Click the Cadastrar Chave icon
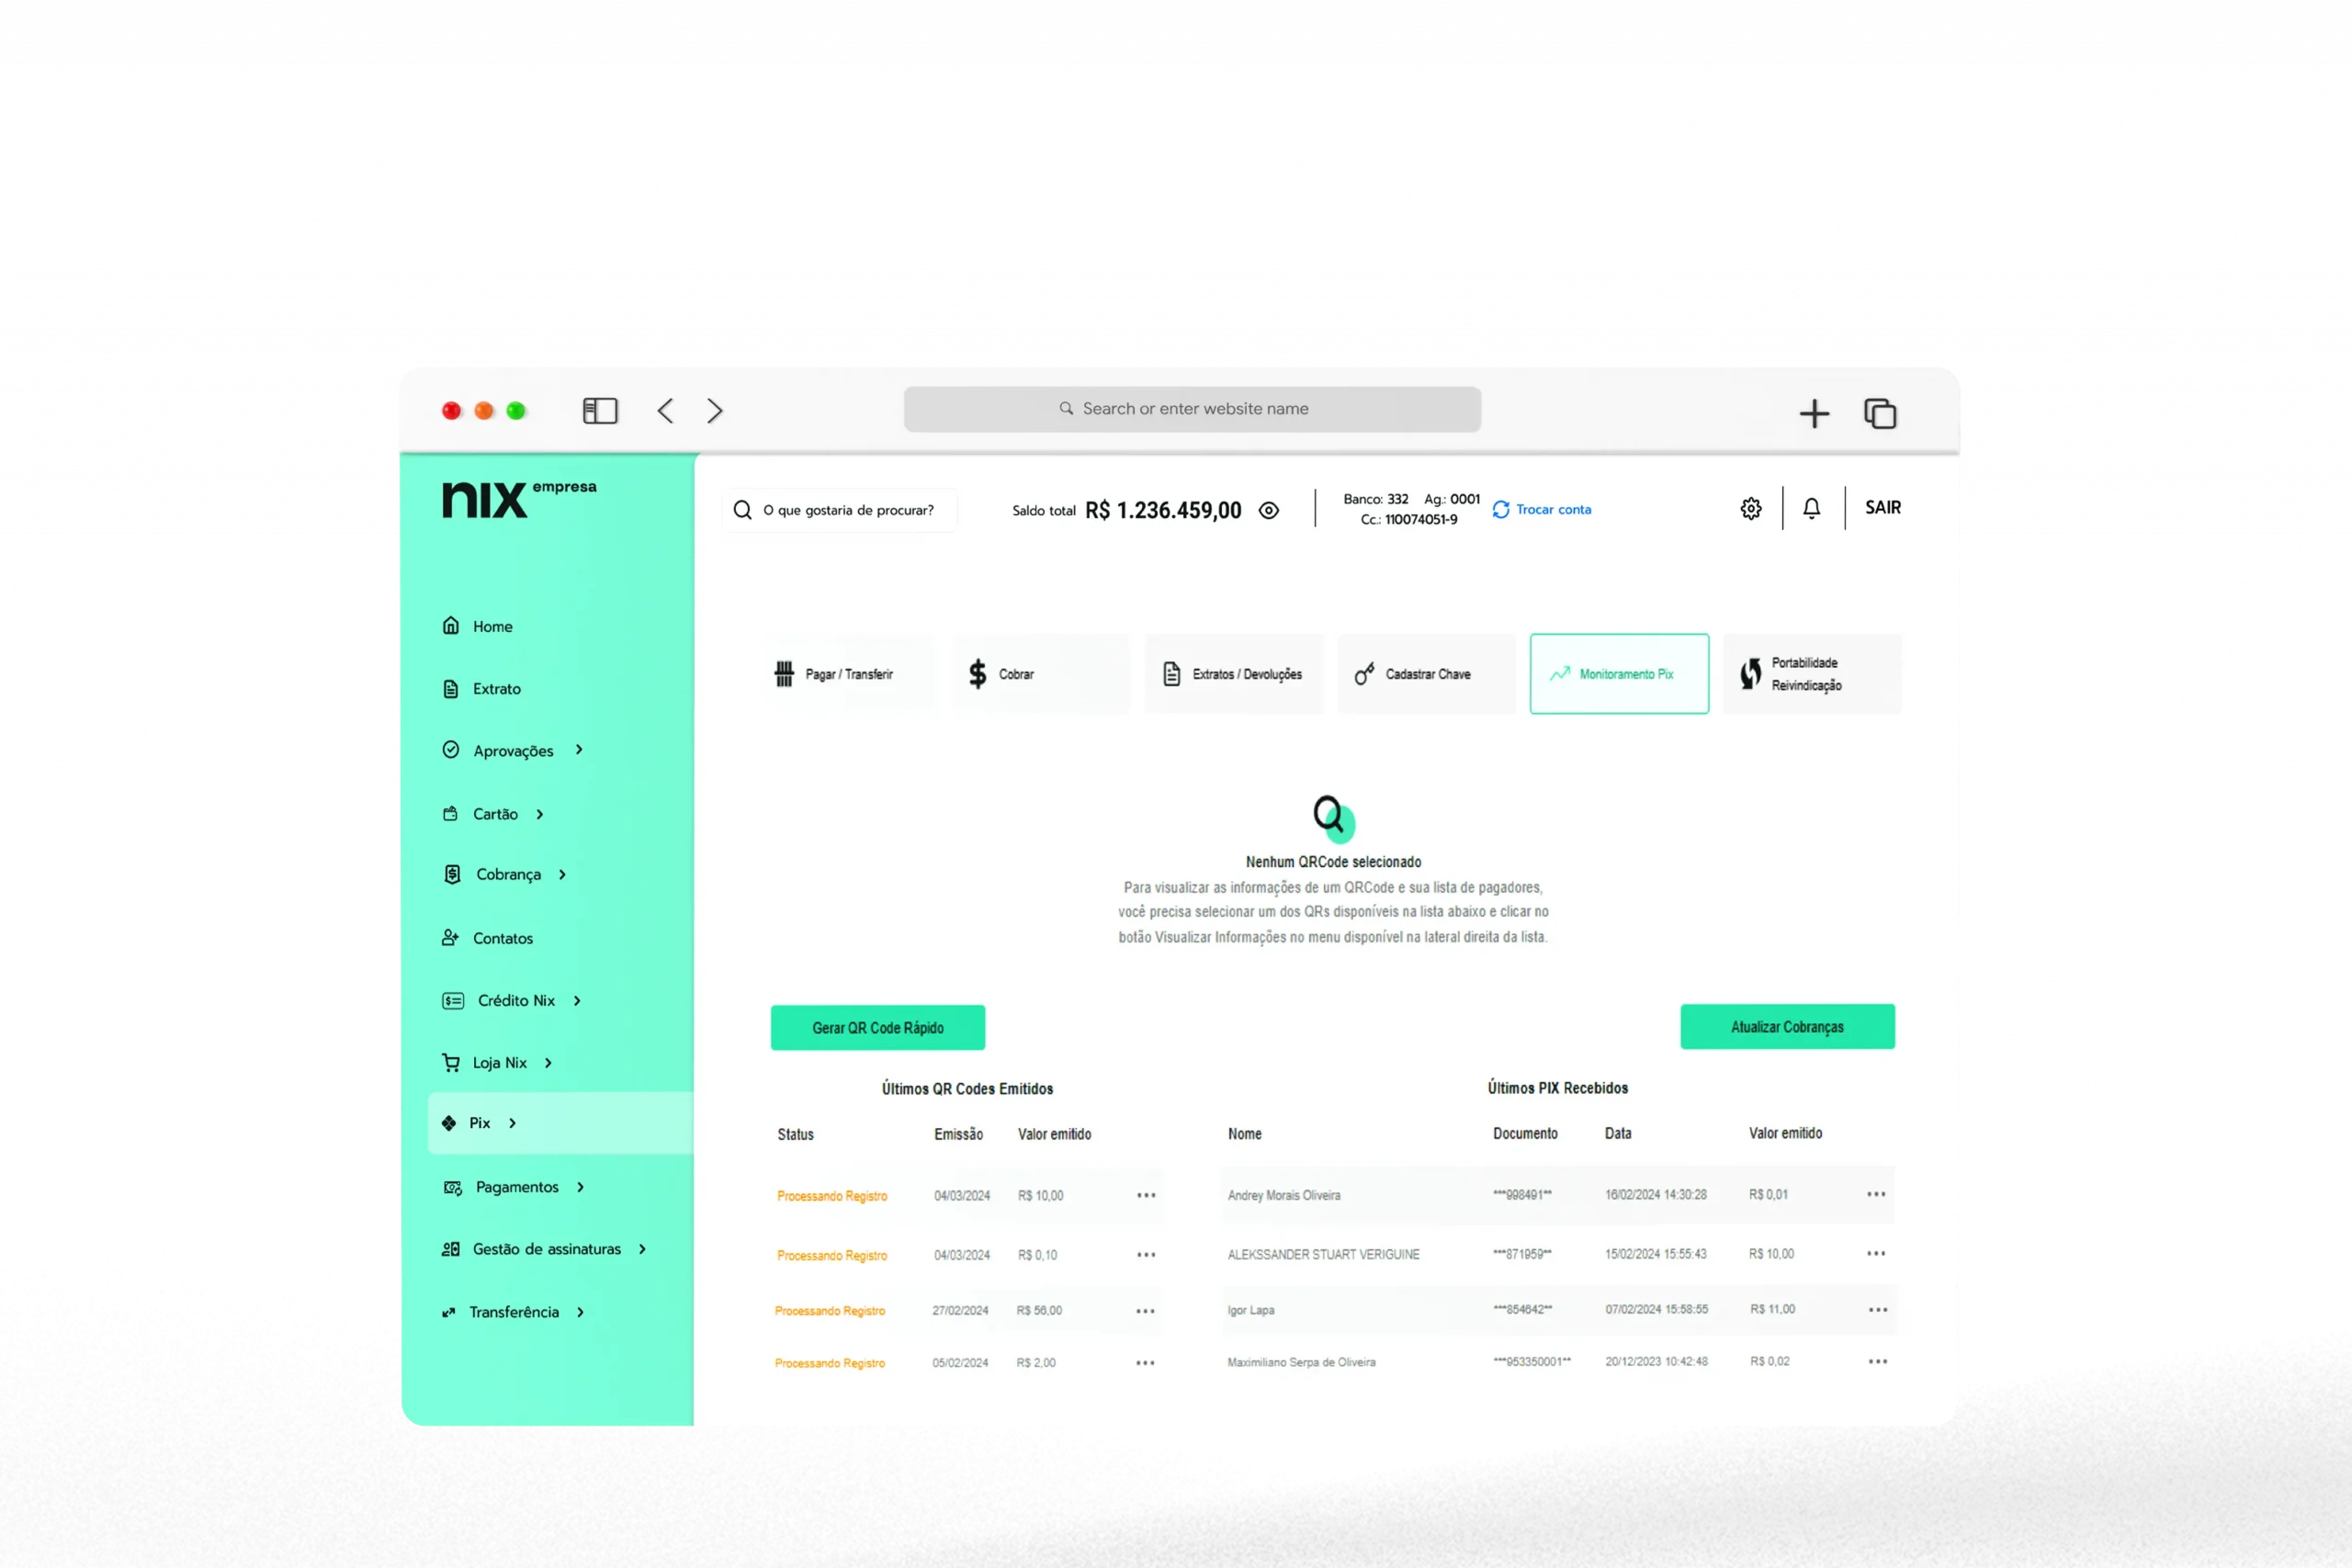The width and height of the screenshot is (2352, 1568). (x=1365, y=673)
